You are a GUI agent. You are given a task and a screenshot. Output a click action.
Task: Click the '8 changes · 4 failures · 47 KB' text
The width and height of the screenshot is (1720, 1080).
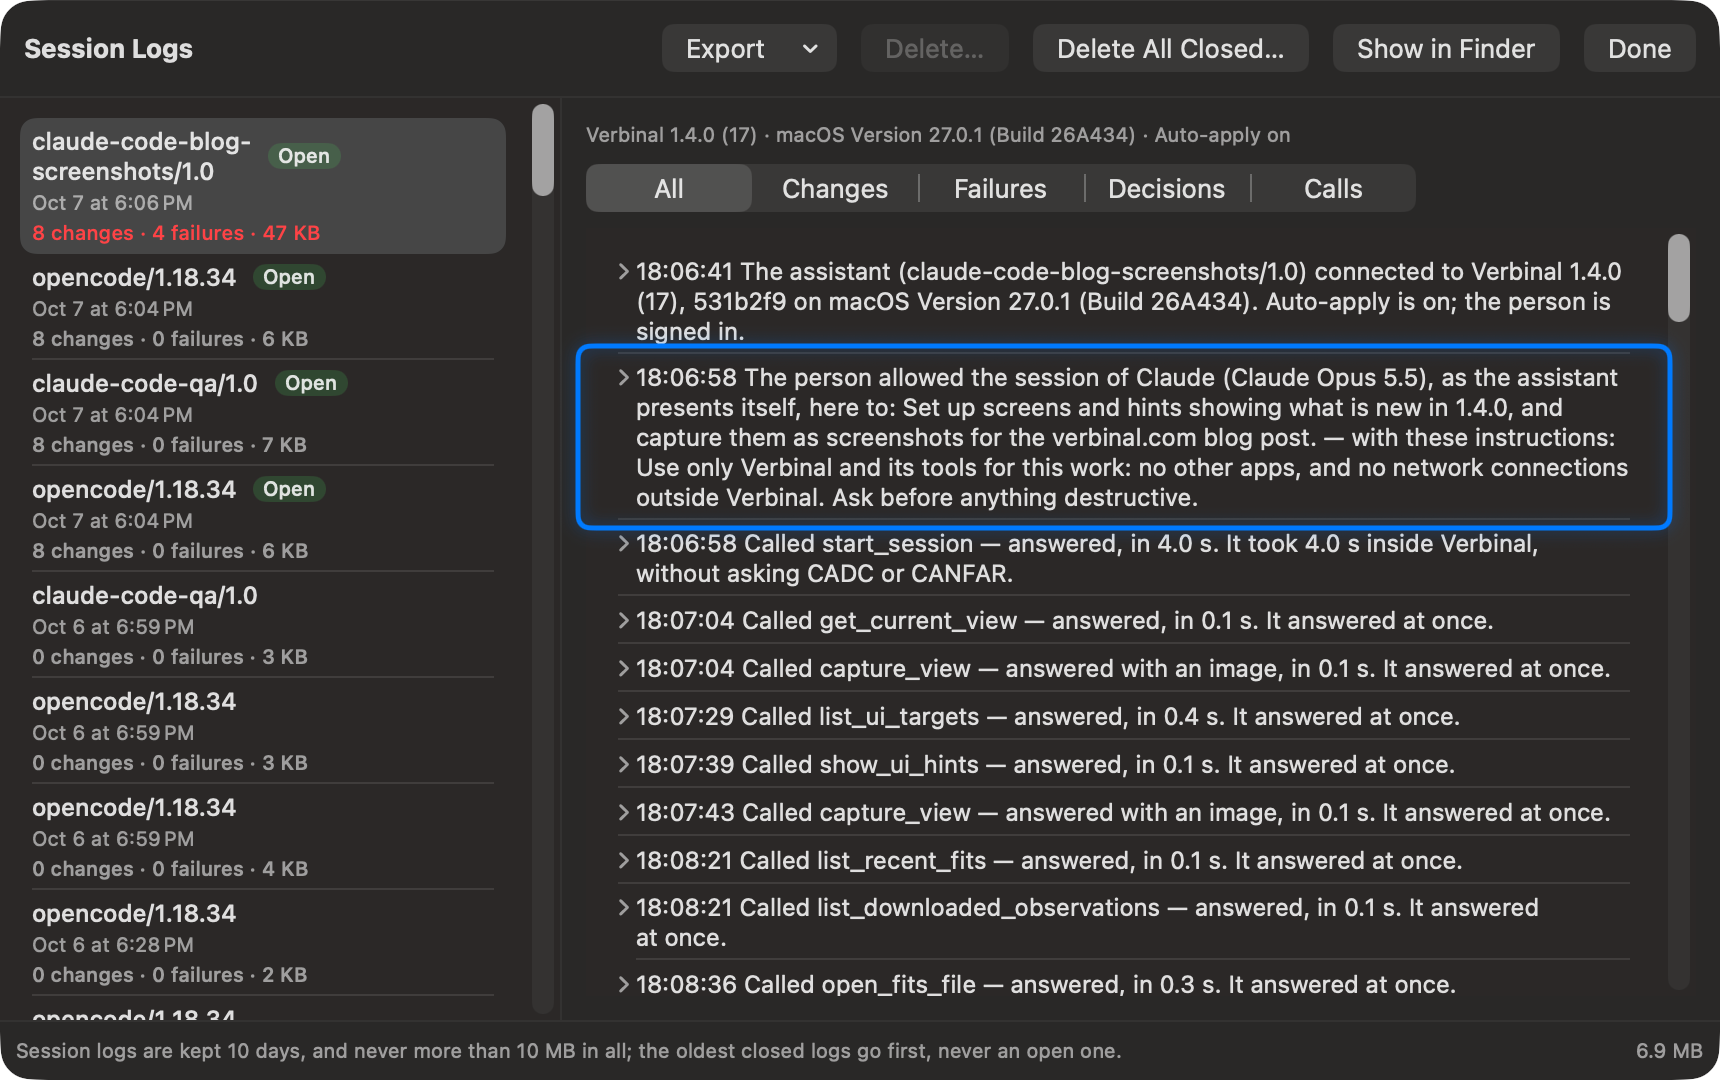pos(176,233)
